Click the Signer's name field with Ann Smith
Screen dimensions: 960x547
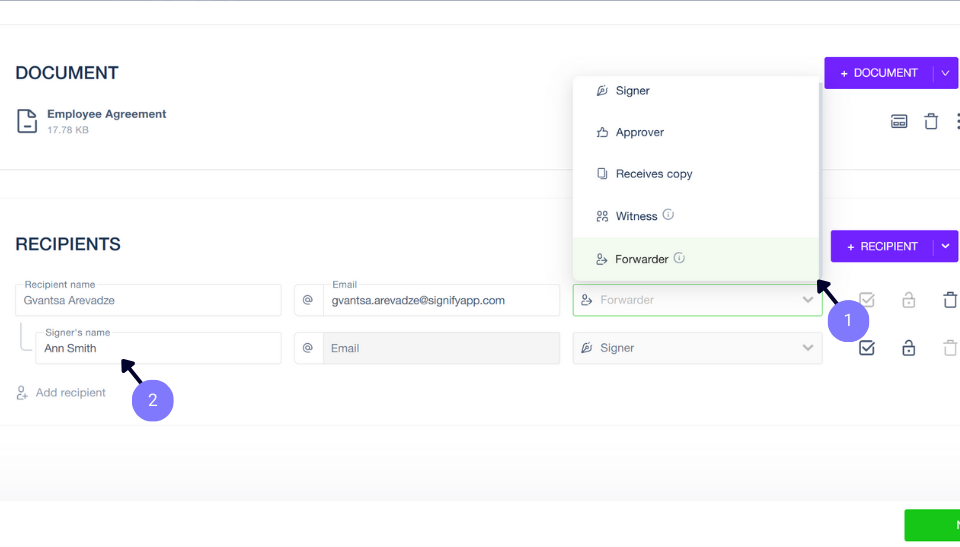[159, 348]
